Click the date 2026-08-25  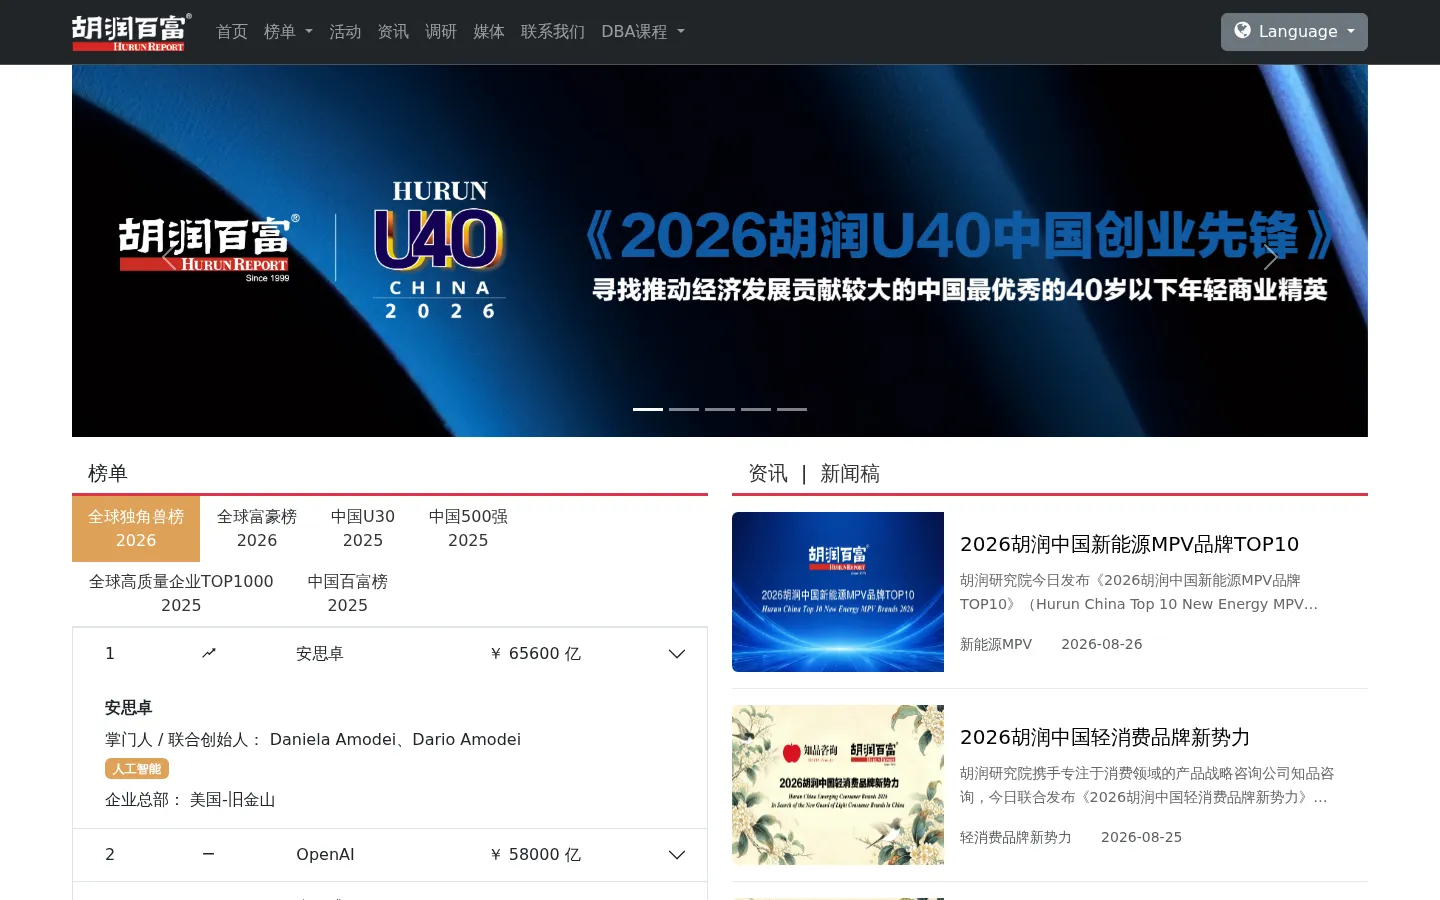[1141, 837]
